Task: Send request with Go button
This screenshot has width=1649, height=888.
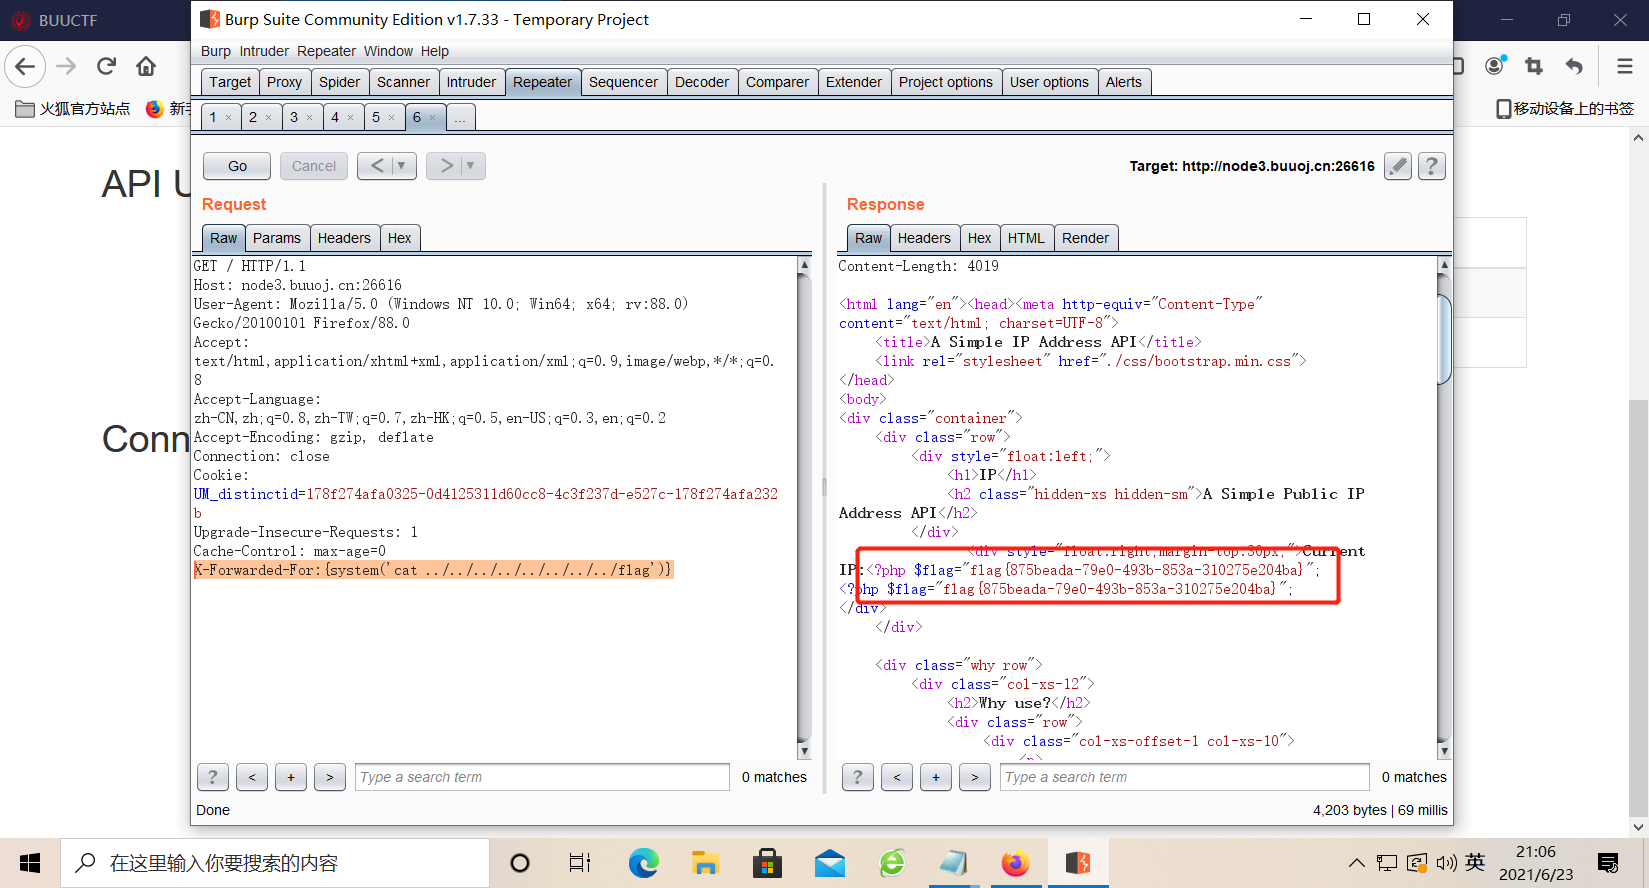Action: (x=237, y=166)
